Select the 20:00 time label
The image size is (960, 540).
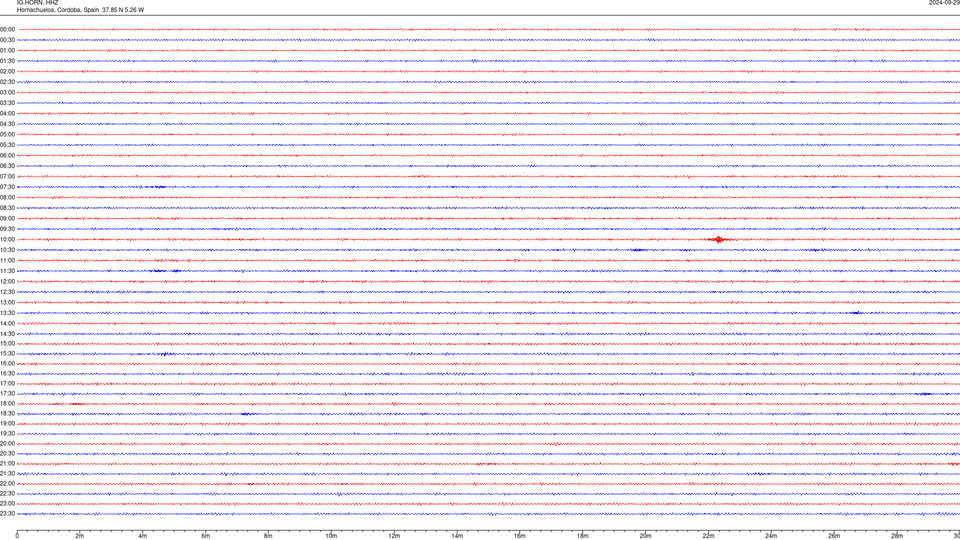coord(7,444)
